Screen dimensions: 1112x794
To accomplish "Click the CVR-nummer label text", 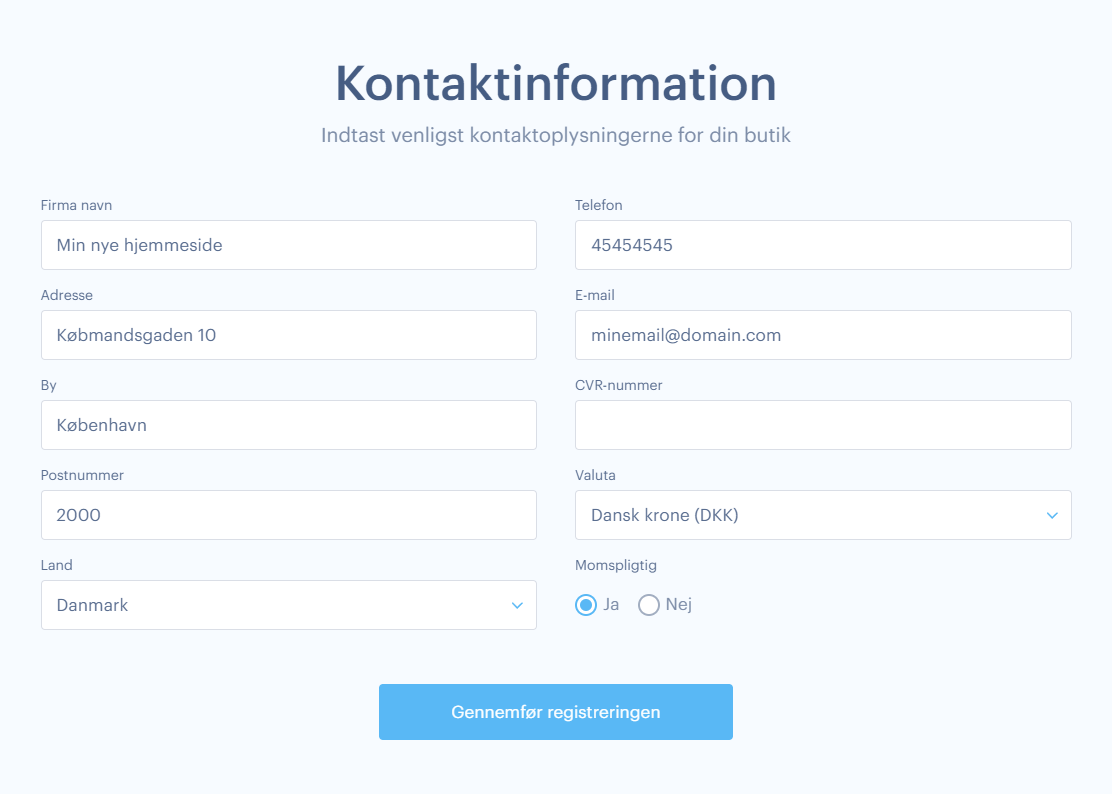I will point(618,385).
